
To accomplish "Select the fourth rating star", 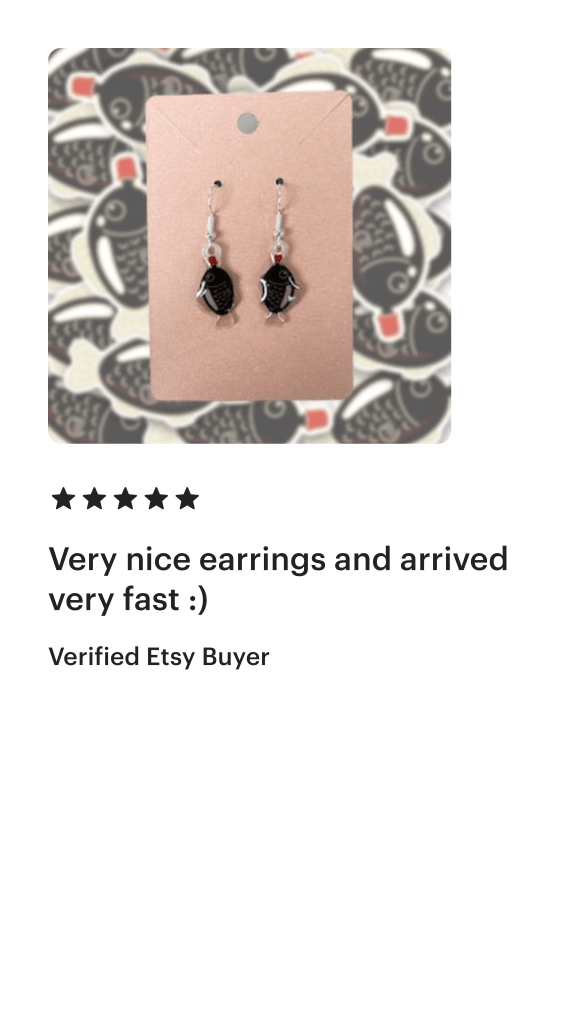I will point(156,498).
